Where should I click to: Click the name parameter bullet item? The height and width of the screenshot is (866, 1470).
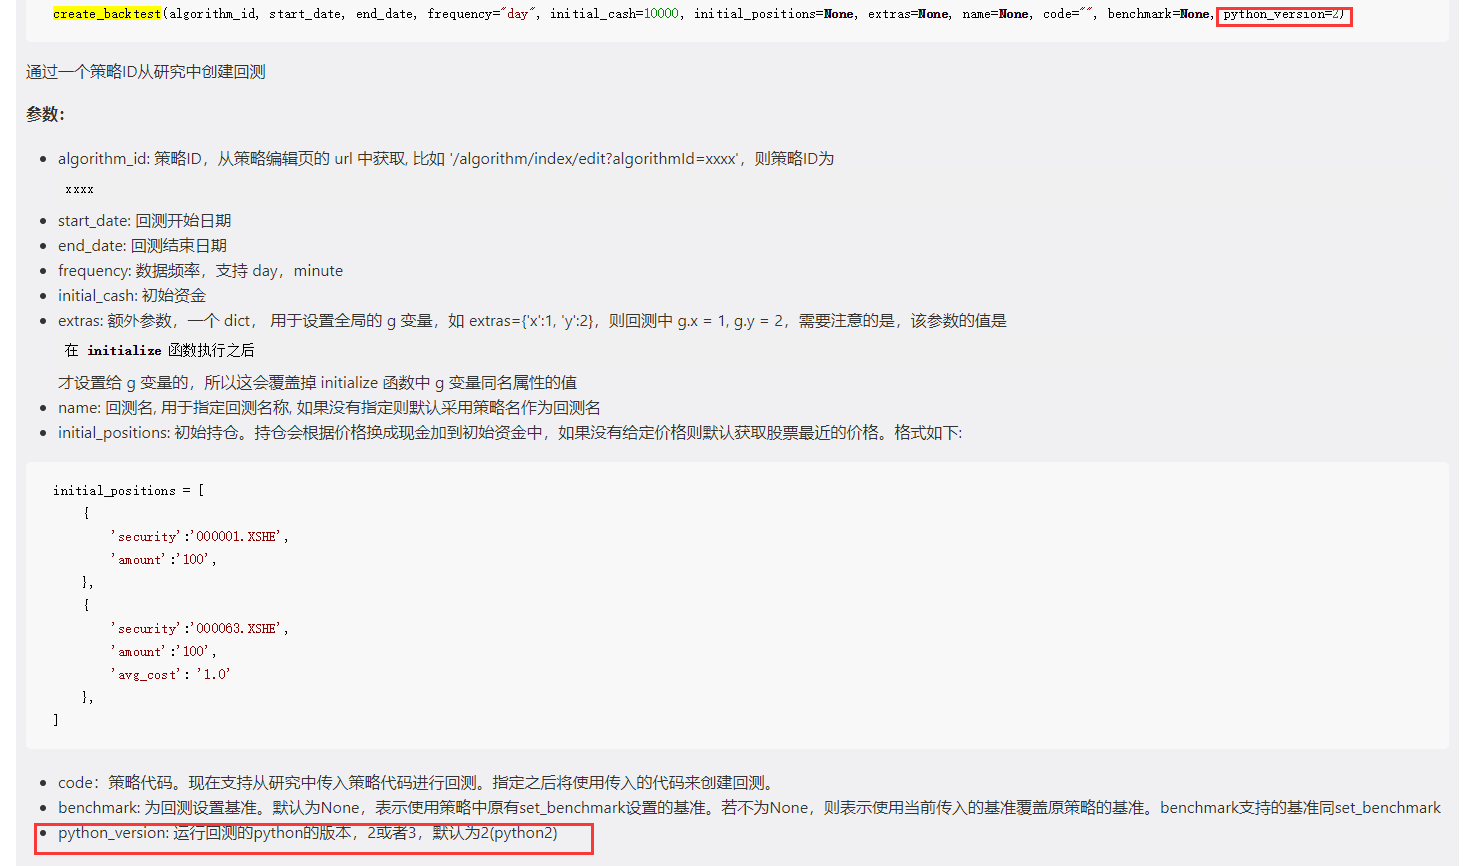(x=329, y=408)
